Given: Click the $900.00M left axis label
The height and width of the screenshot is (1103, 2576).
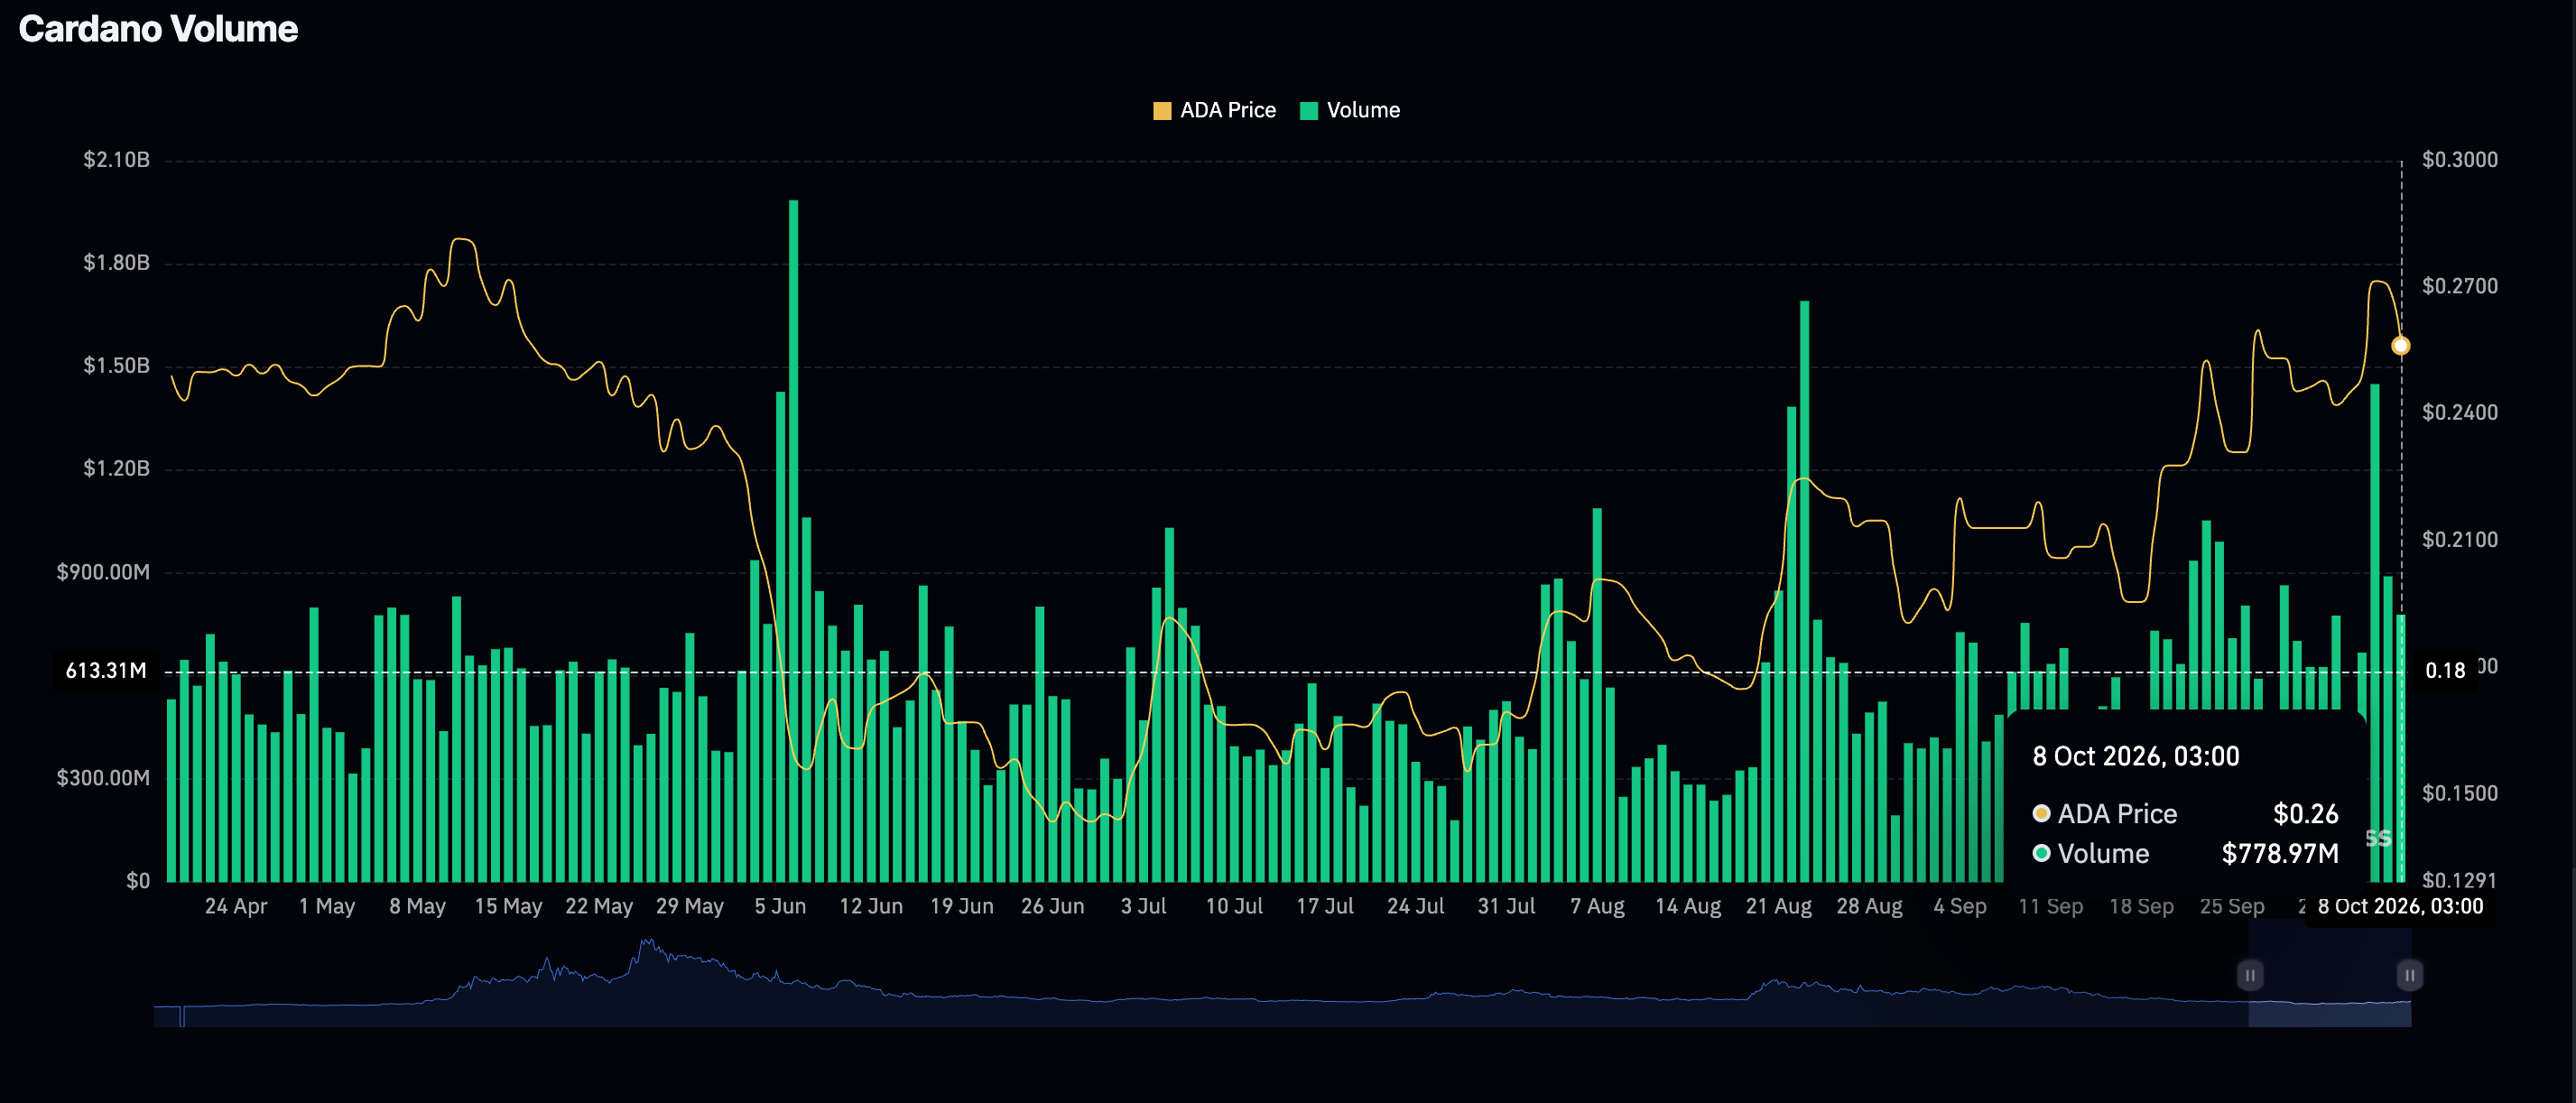Looking at the screenshot, I should tap(103, 572).
